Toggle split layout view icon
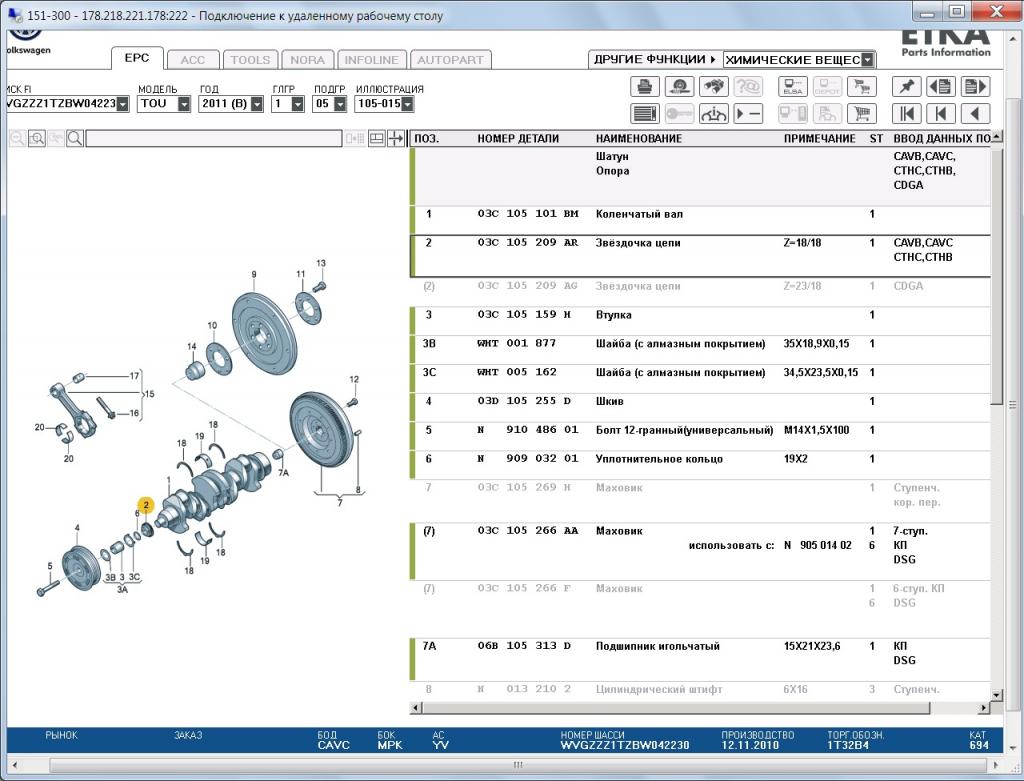The width and height of the screenshot is (1024, 781). point(377,138)
